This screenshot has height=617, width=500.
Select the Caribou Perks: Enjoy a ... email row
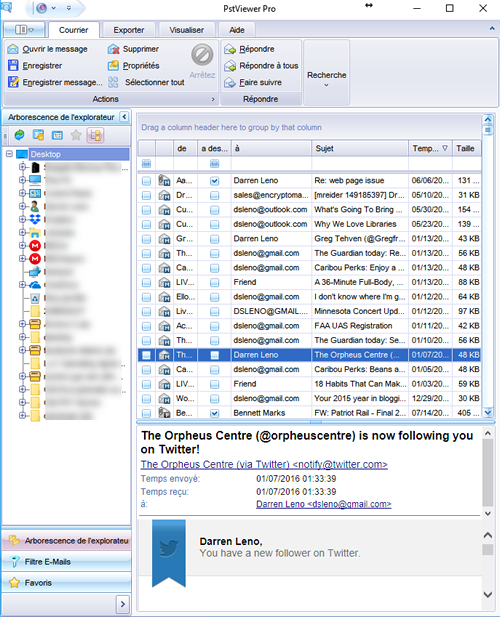point(309,268)
